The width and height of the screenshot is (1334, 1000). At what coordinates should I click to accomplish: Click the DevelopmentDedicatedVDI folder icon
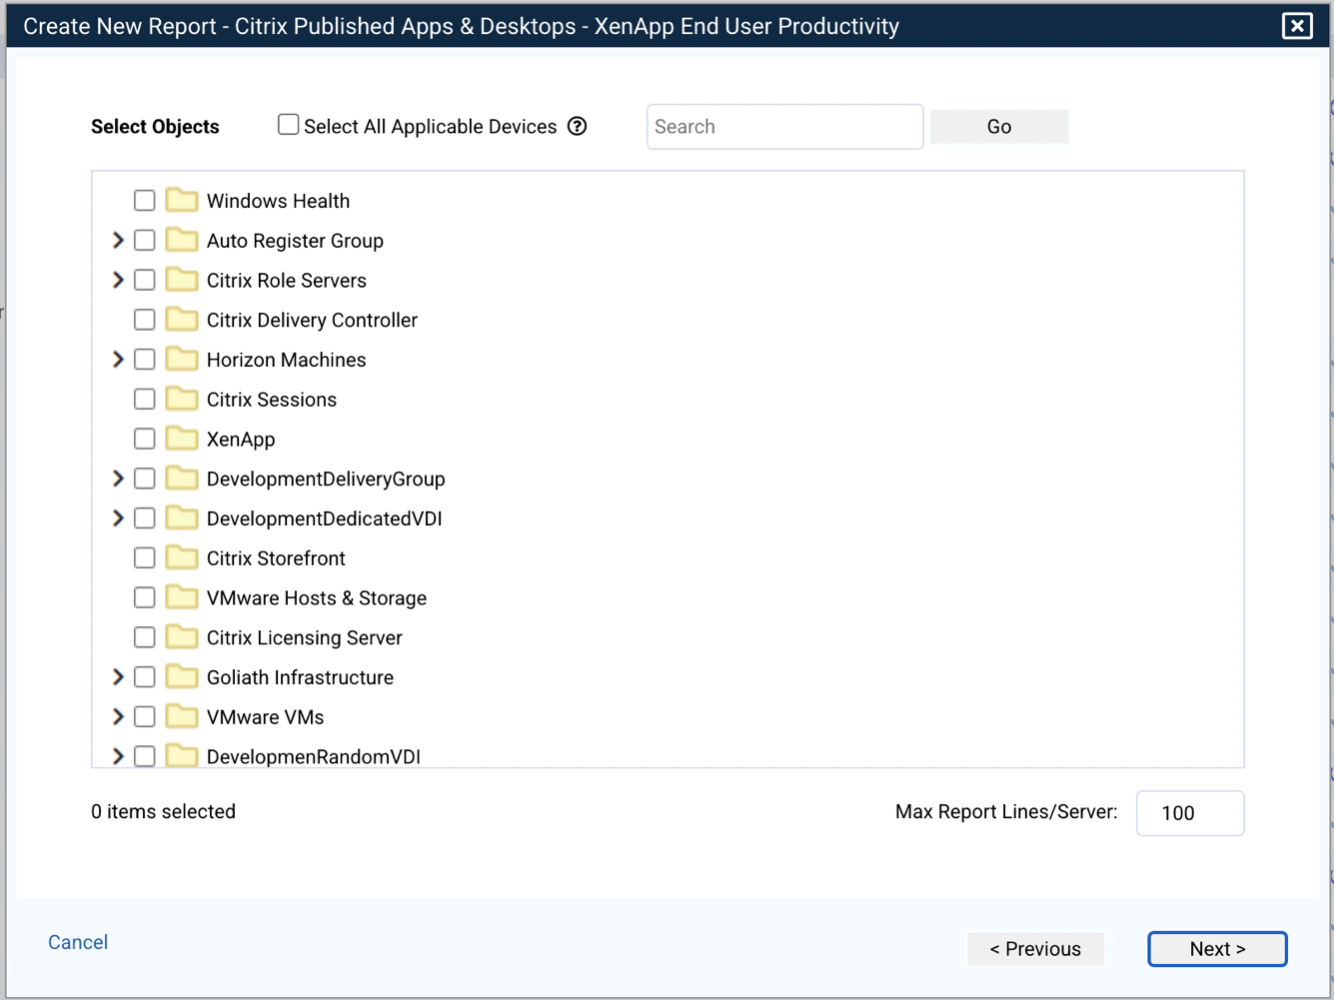tap(181, 518)
